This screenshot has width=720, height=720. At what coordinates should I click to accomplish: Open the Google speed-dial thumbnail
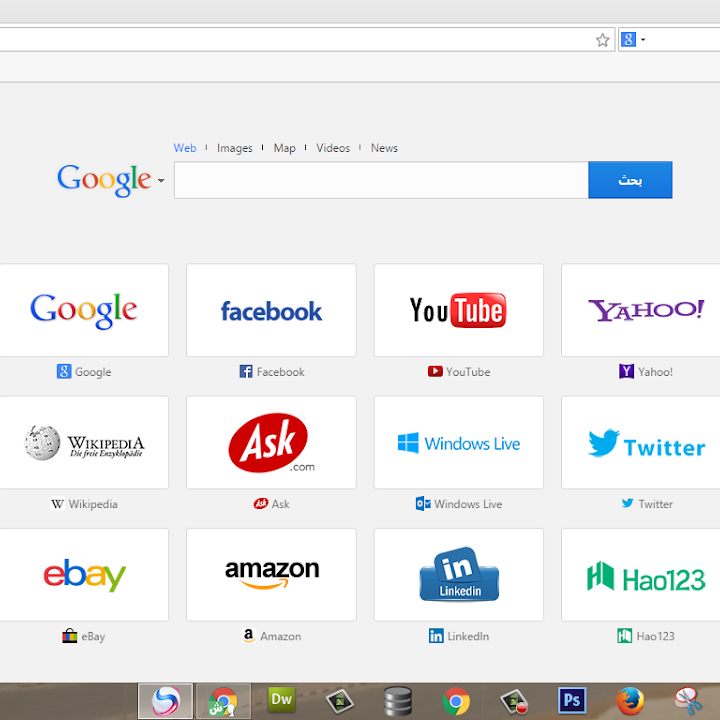pos(84,310)
